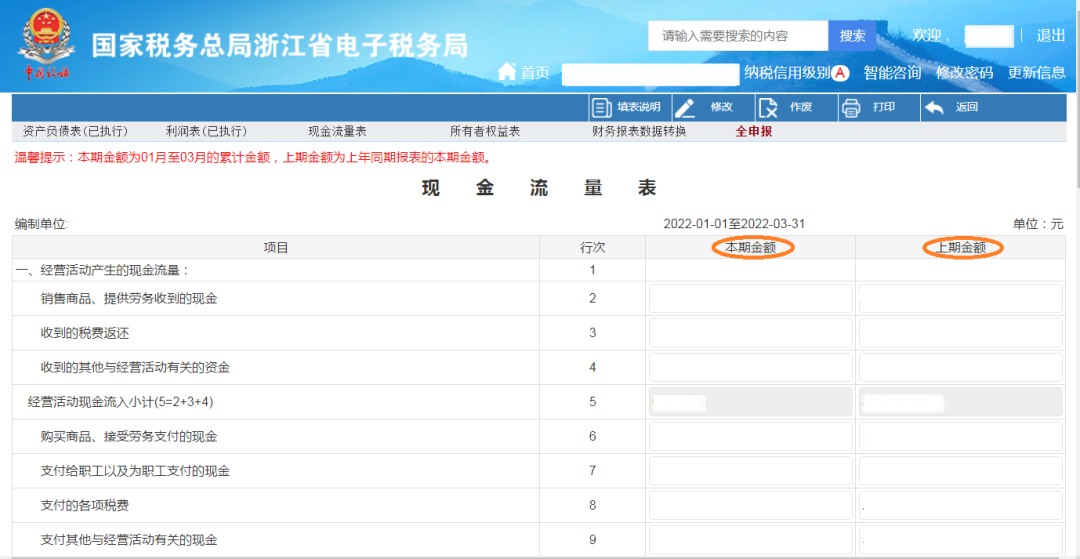Screen dimensions: 1080x559
Task: Click 收到的税费返还 row label
Action: [x=85, y=333]
